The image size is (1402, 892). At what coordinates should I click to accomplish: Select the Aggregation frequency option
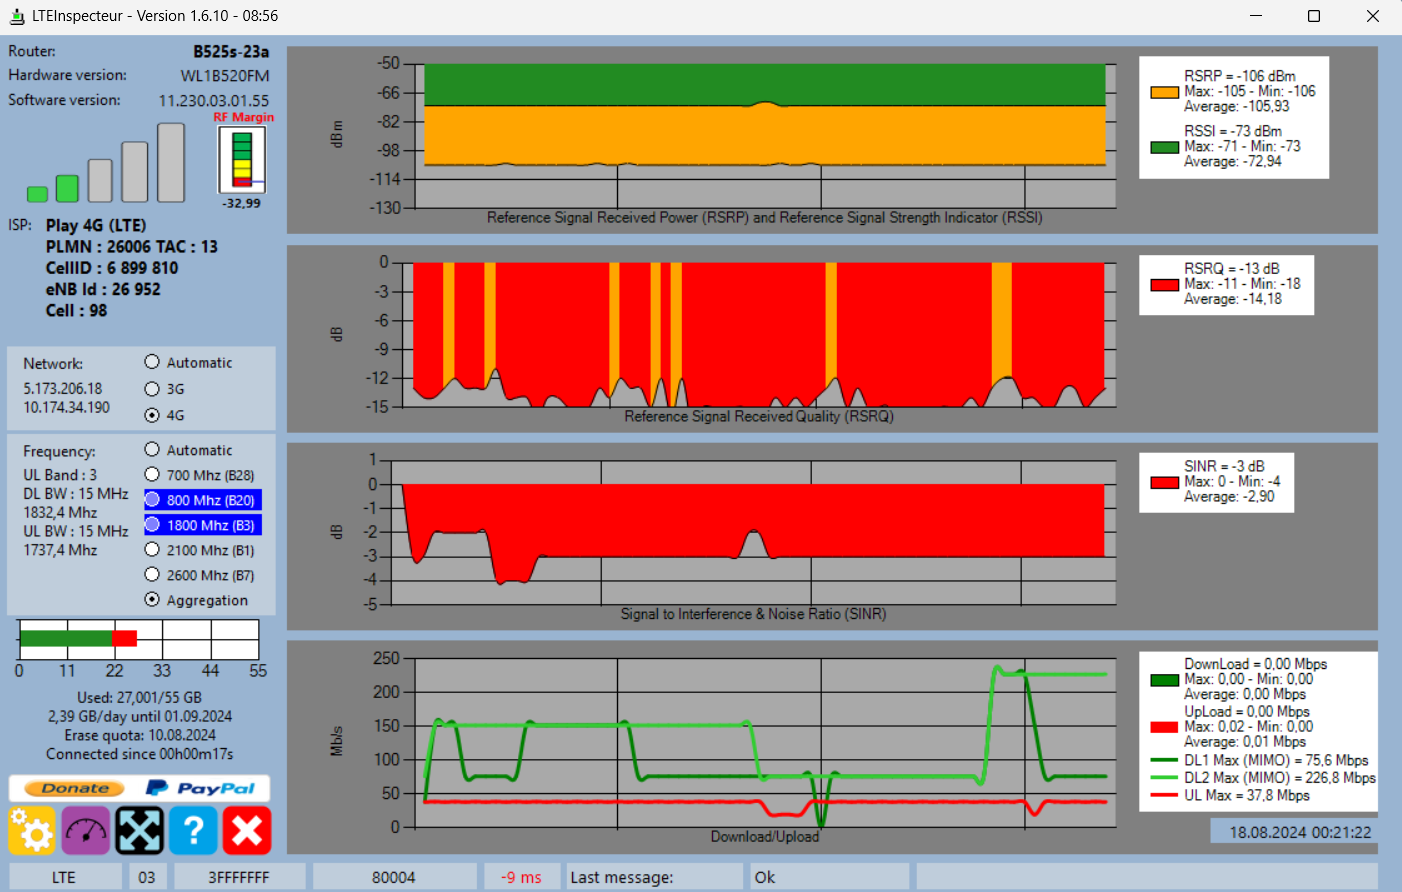pos(152,600)
